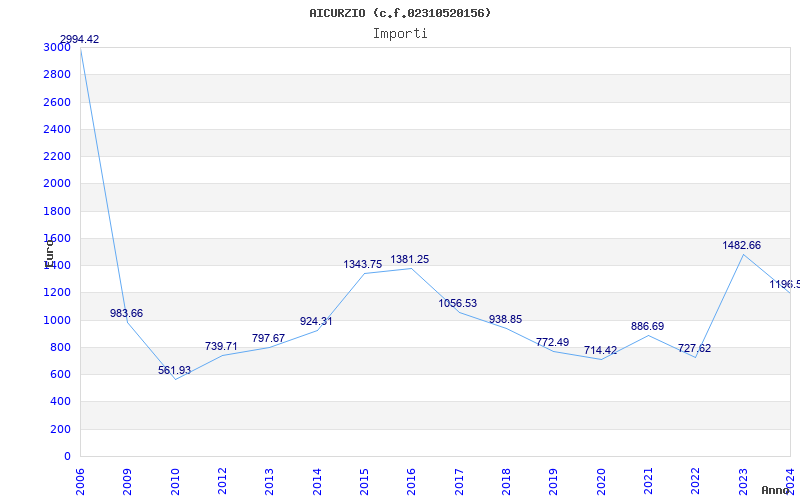Click the 2400 y-axis tick label
800x500 pixels.
point(57,129)
